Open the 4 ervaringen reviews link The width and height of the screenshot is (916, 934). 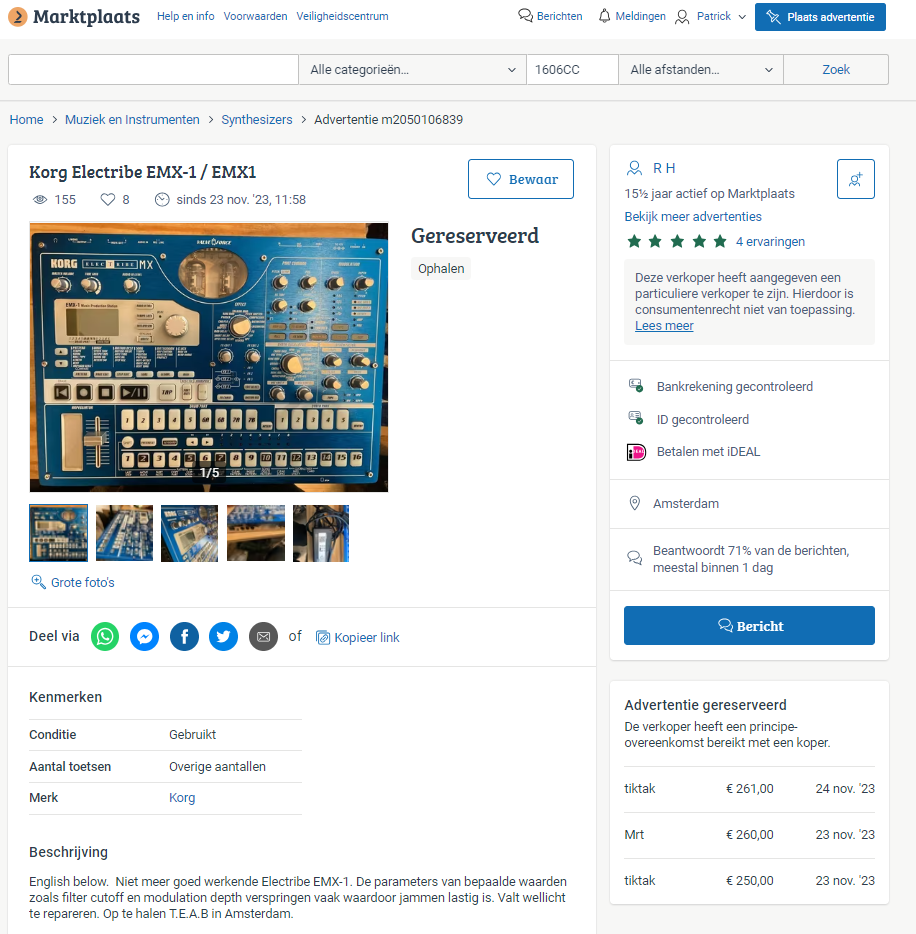770,241
